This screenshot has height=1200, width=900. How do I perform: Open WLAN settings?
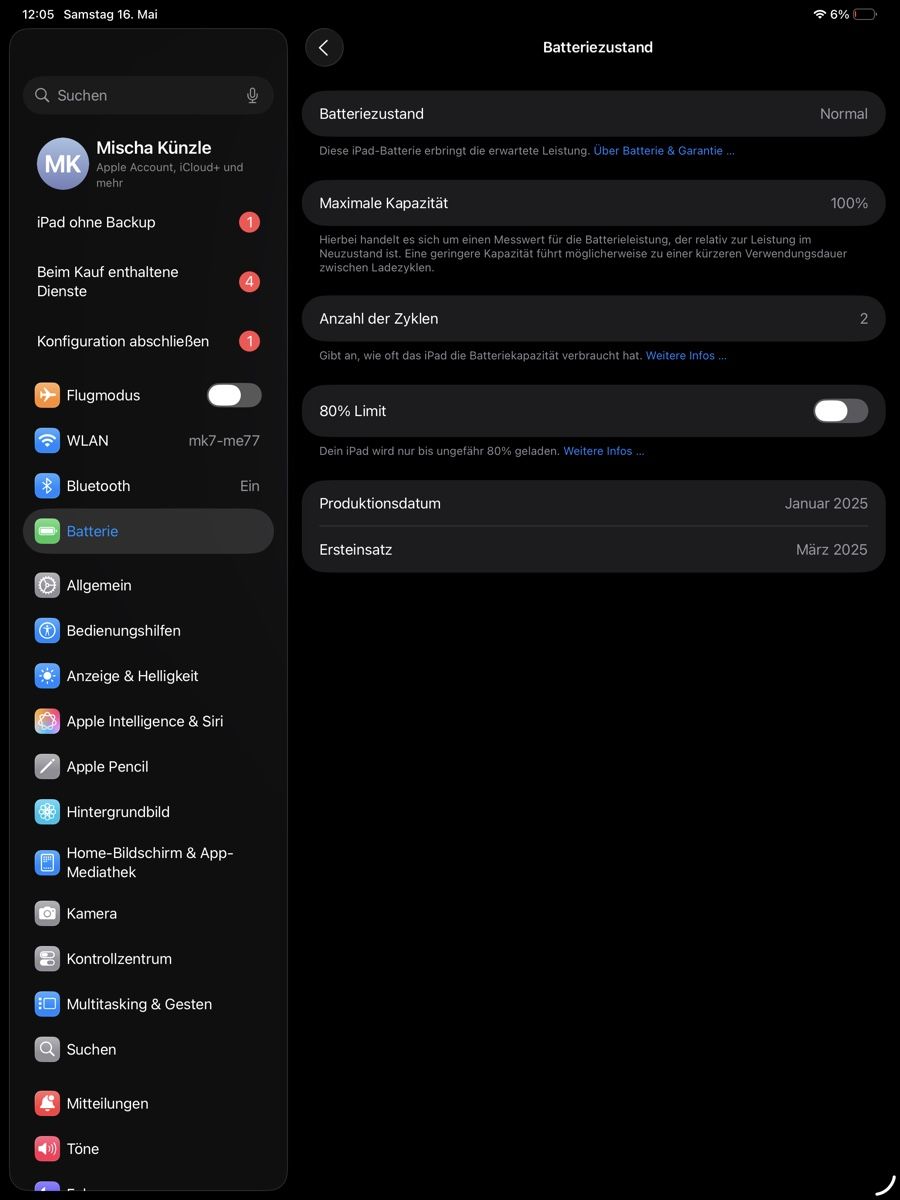(x=148, y=440)
